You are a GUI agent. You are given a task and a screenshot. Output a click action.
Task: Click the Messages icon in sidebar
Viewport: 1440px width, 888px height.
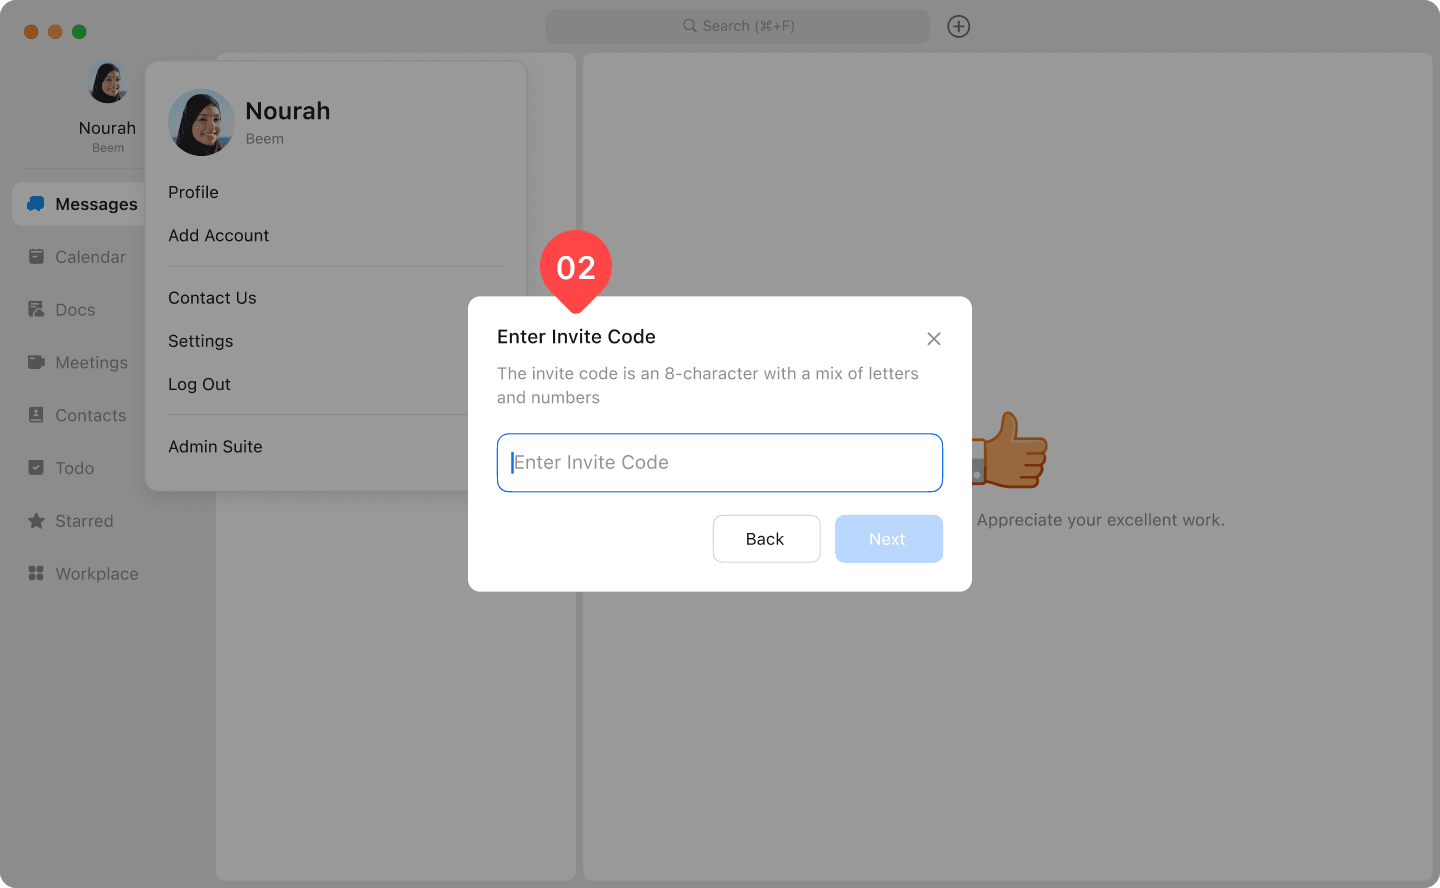(36, 204)
